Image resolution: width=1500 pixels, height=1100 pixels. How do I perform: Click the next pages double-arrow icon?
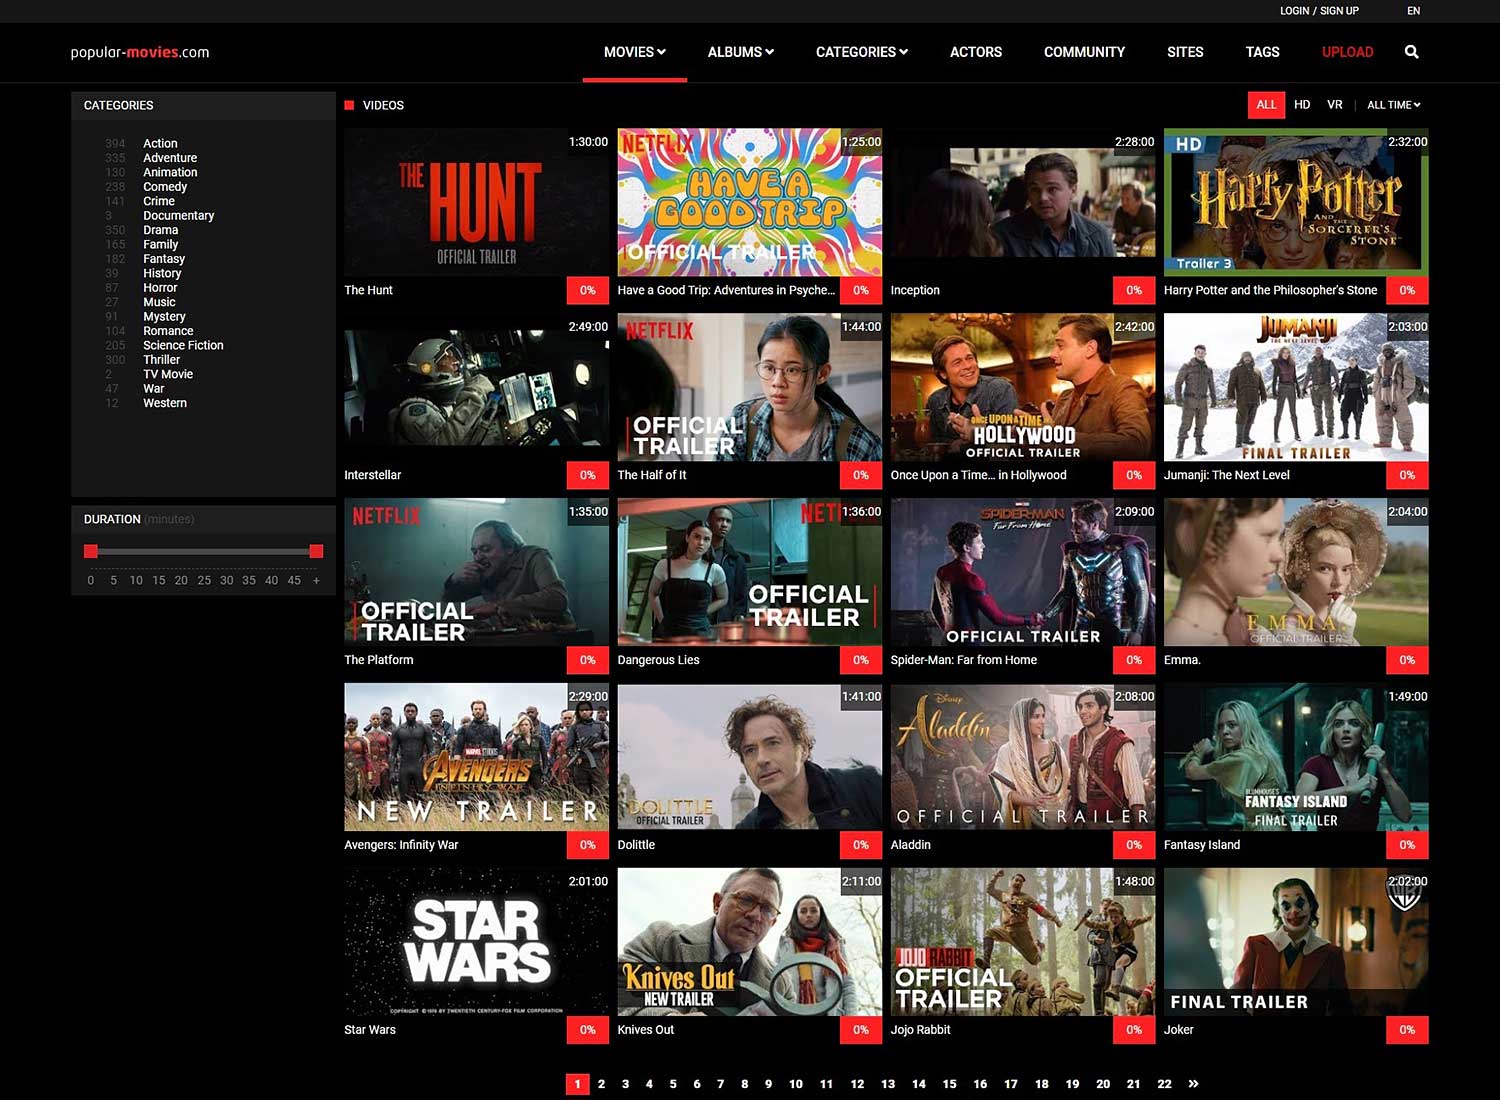tap(1193, 1084)
